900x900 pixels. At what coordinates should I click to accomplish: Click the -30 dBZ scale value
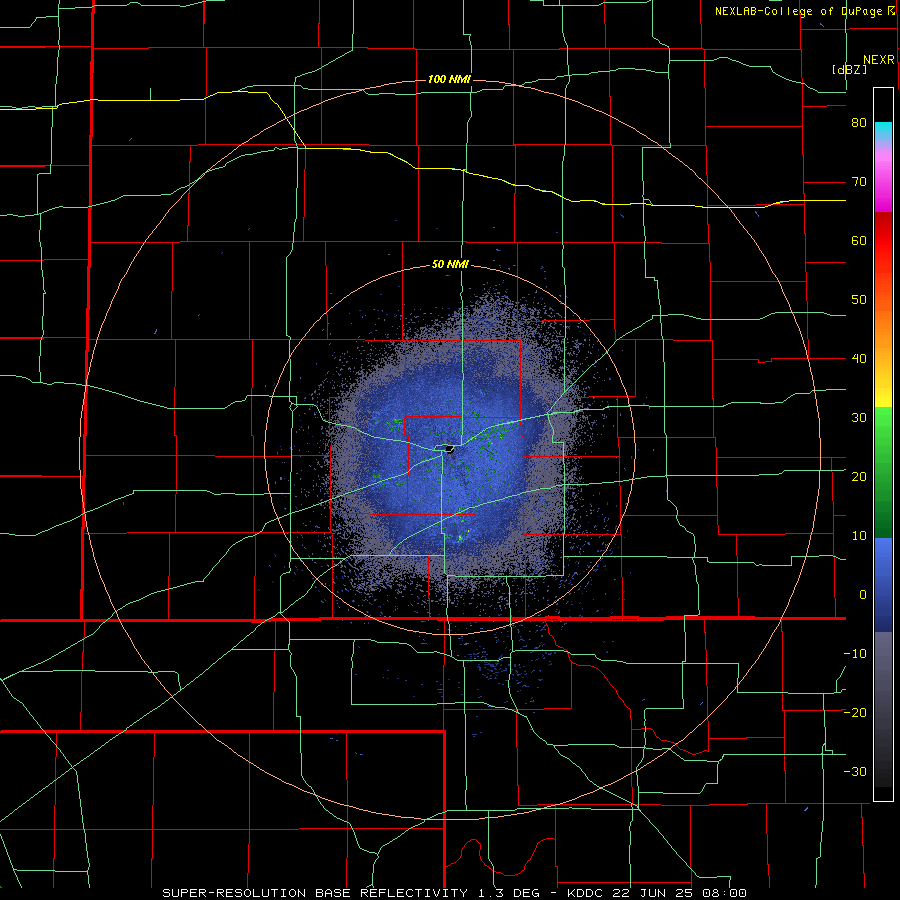(x=855, y=771)
